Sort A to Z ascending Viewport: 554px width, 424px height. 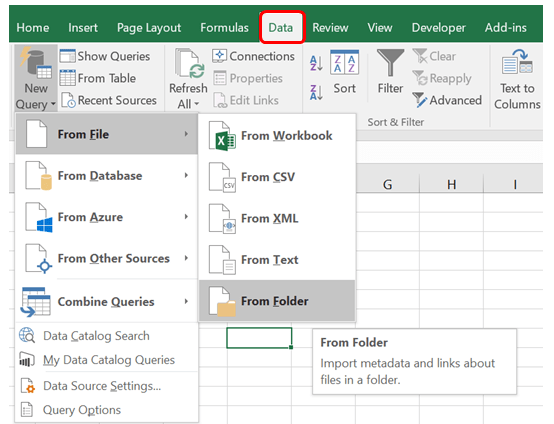coord(316,63)
